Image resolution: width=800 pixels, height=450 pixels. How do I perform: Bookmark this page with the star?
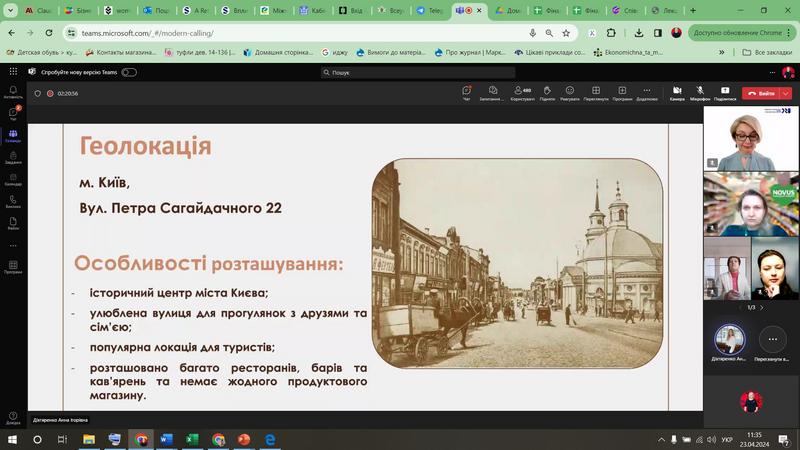coord(566,33)
